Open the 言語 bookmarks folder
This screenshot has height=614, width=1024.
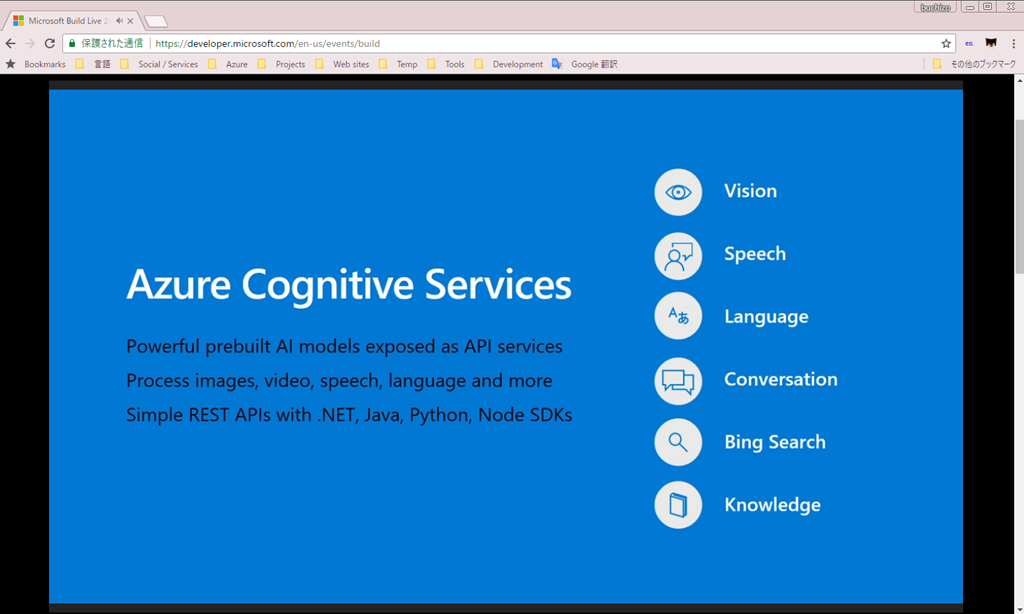[x=93, y=64]
